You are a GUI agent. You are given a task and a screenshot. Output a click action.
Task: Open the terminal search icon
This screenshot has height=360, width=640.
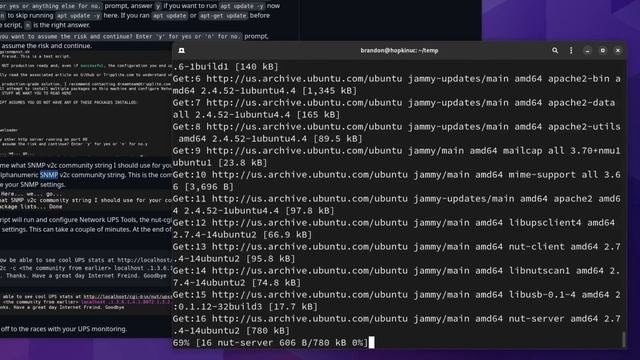pos(555,51)
